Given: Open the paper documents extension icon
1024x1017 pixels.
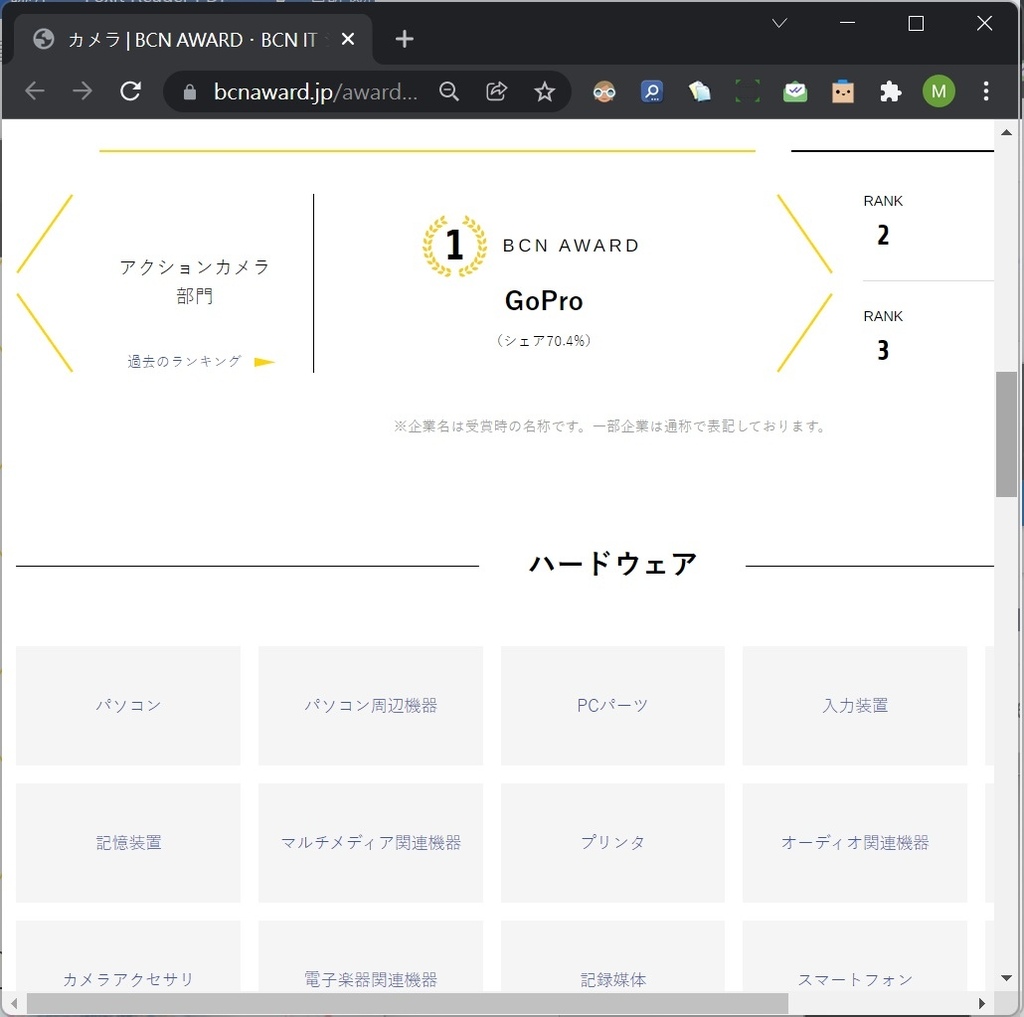Looking at the screenshot, I should point(699,91).
